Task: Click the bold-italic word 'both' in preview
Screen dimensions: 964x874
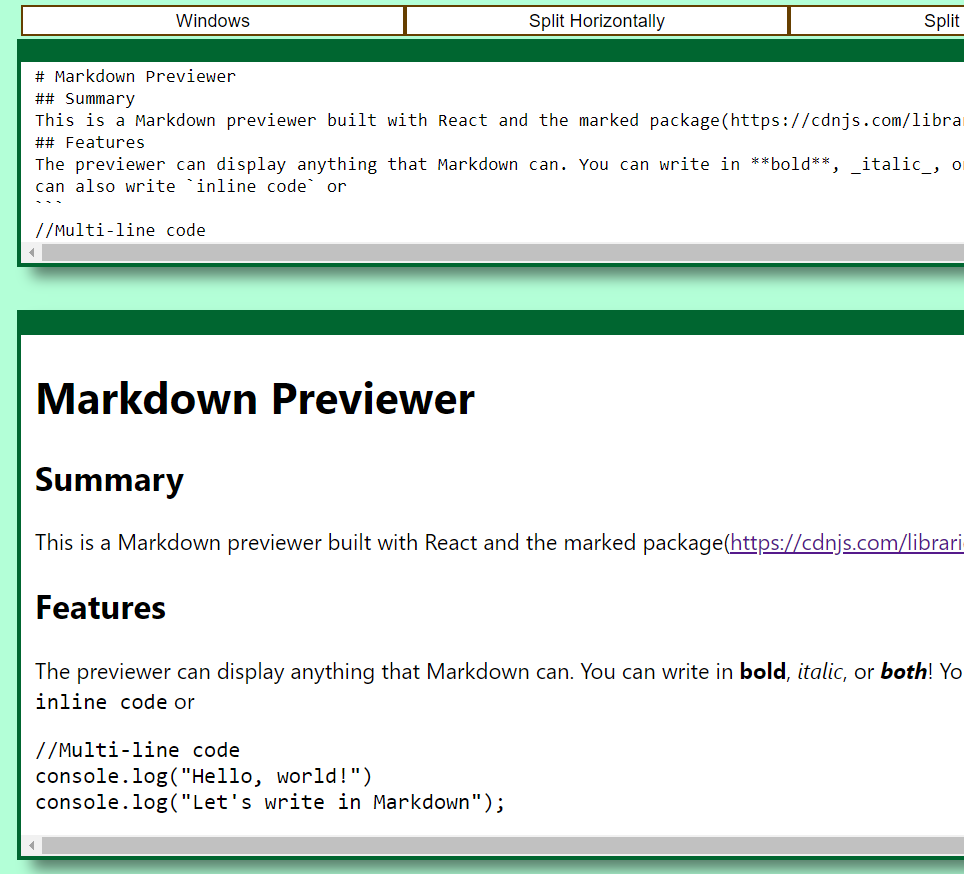Action: click(904, 672)
